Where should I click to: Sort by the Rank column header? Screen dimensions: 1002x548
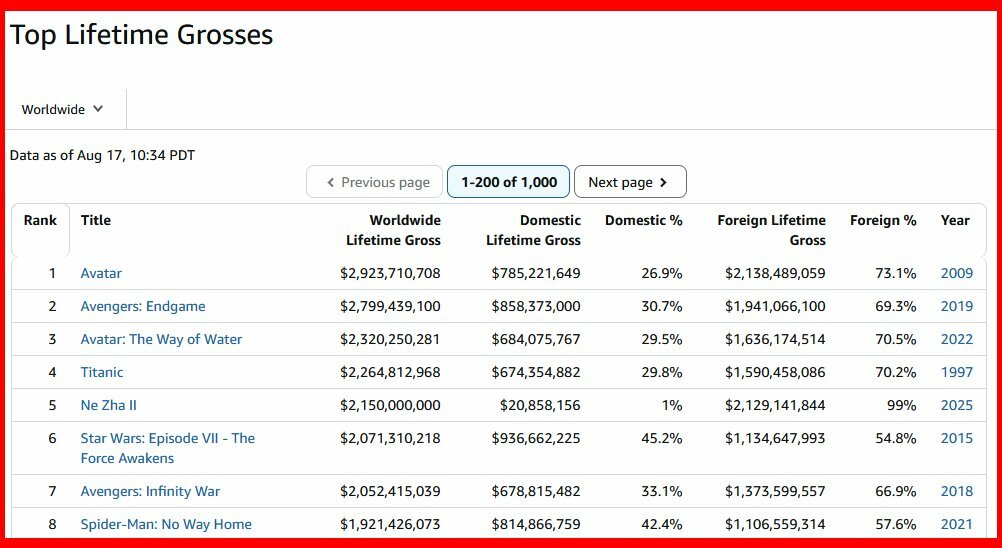[40, 220]
